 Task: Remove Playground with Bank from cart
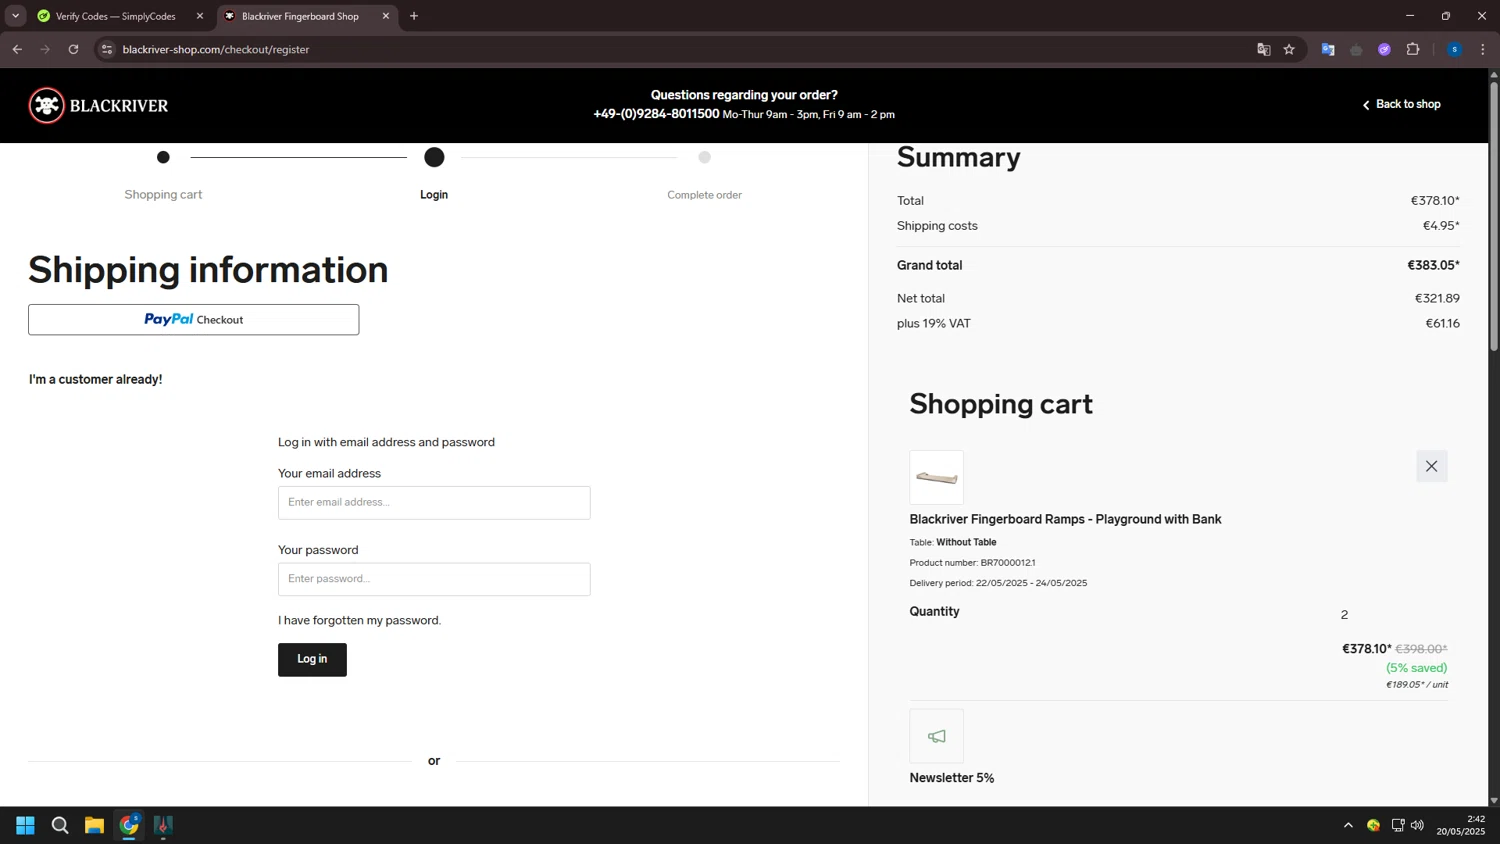[x=1431, y=466]
